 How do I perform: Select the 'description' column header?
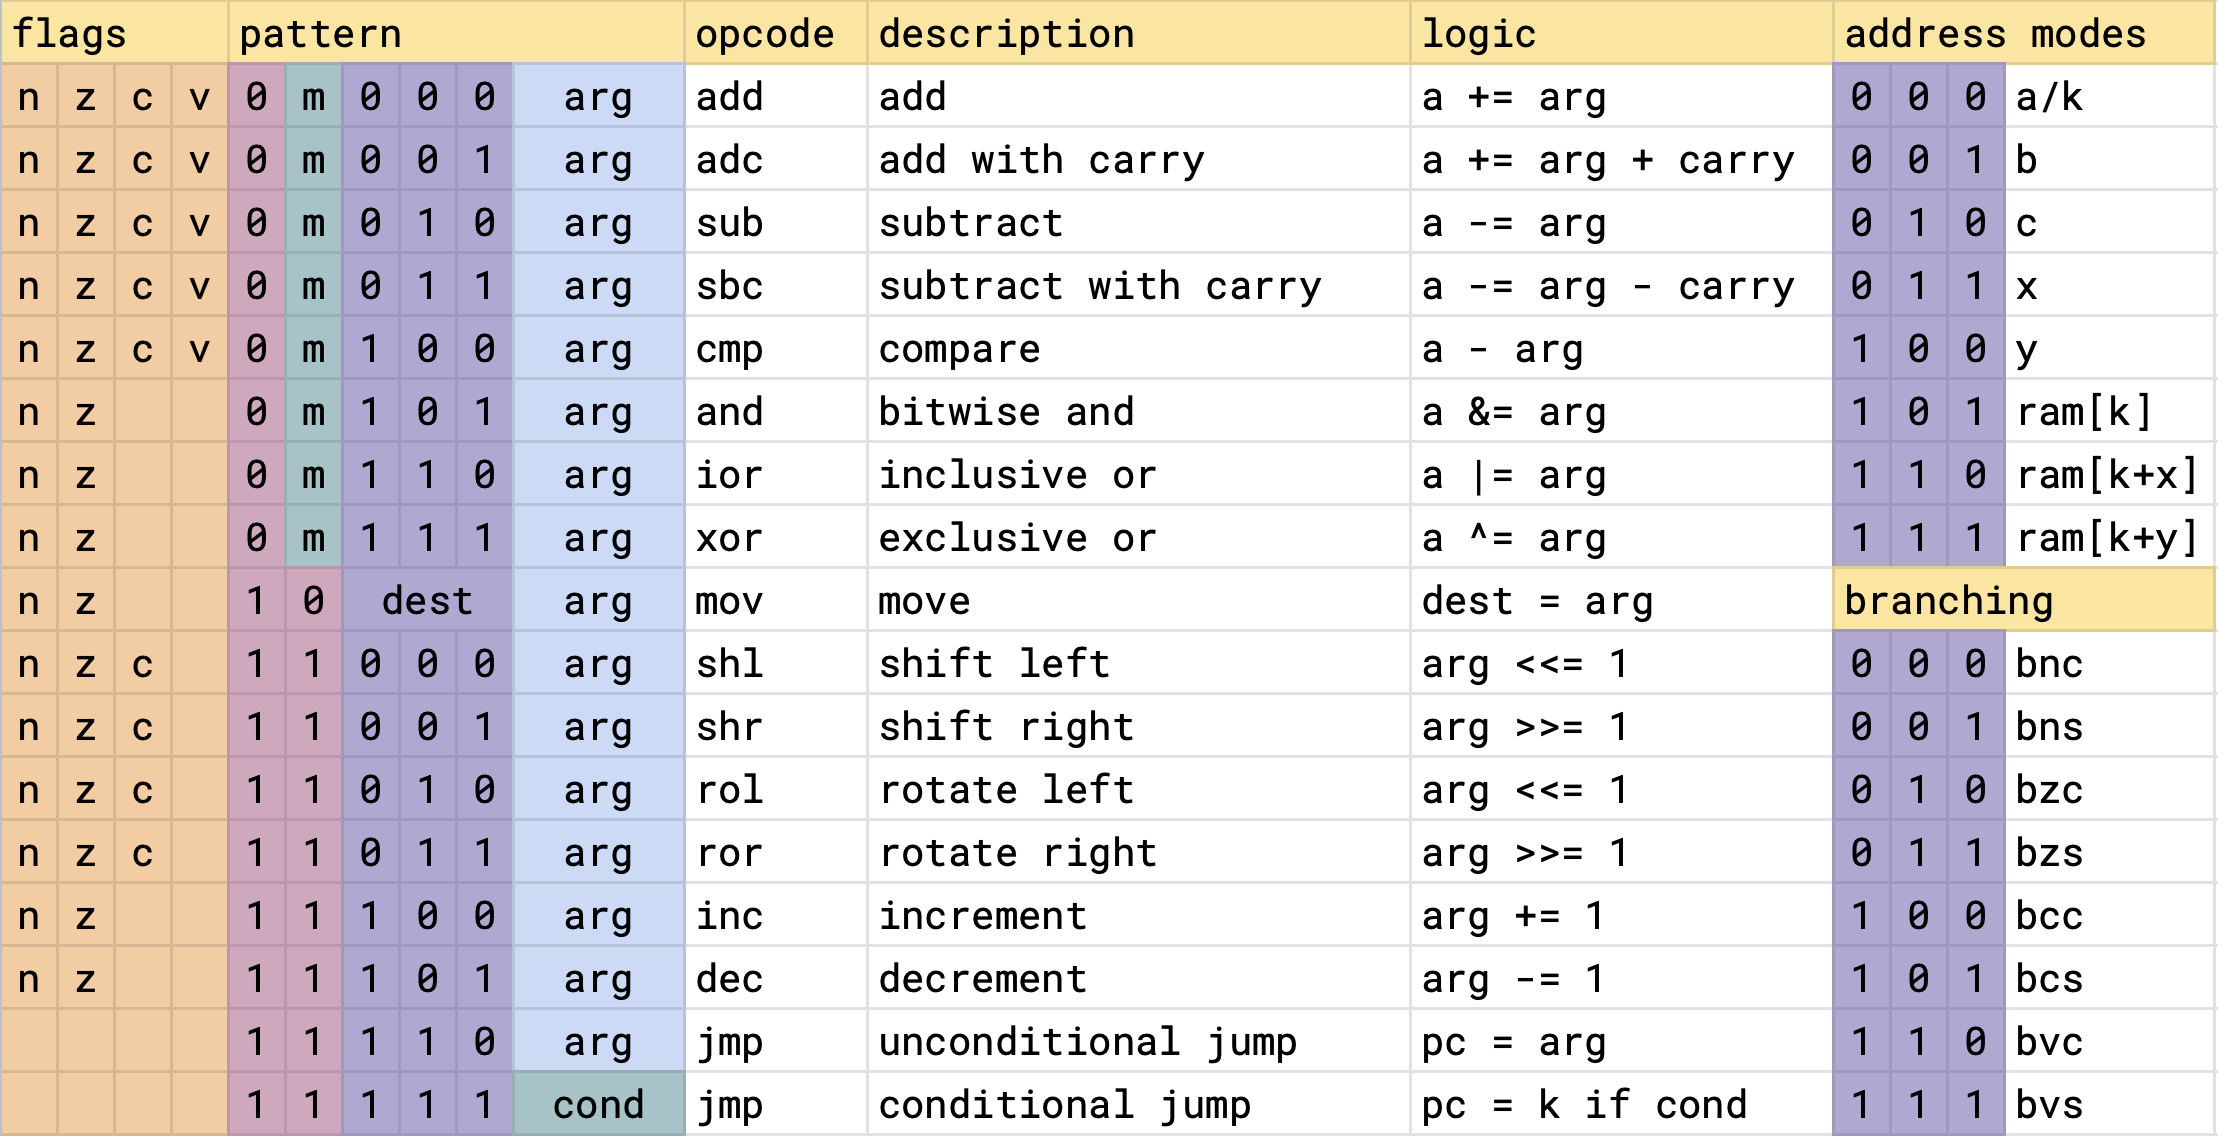[x=1138, y=34]
